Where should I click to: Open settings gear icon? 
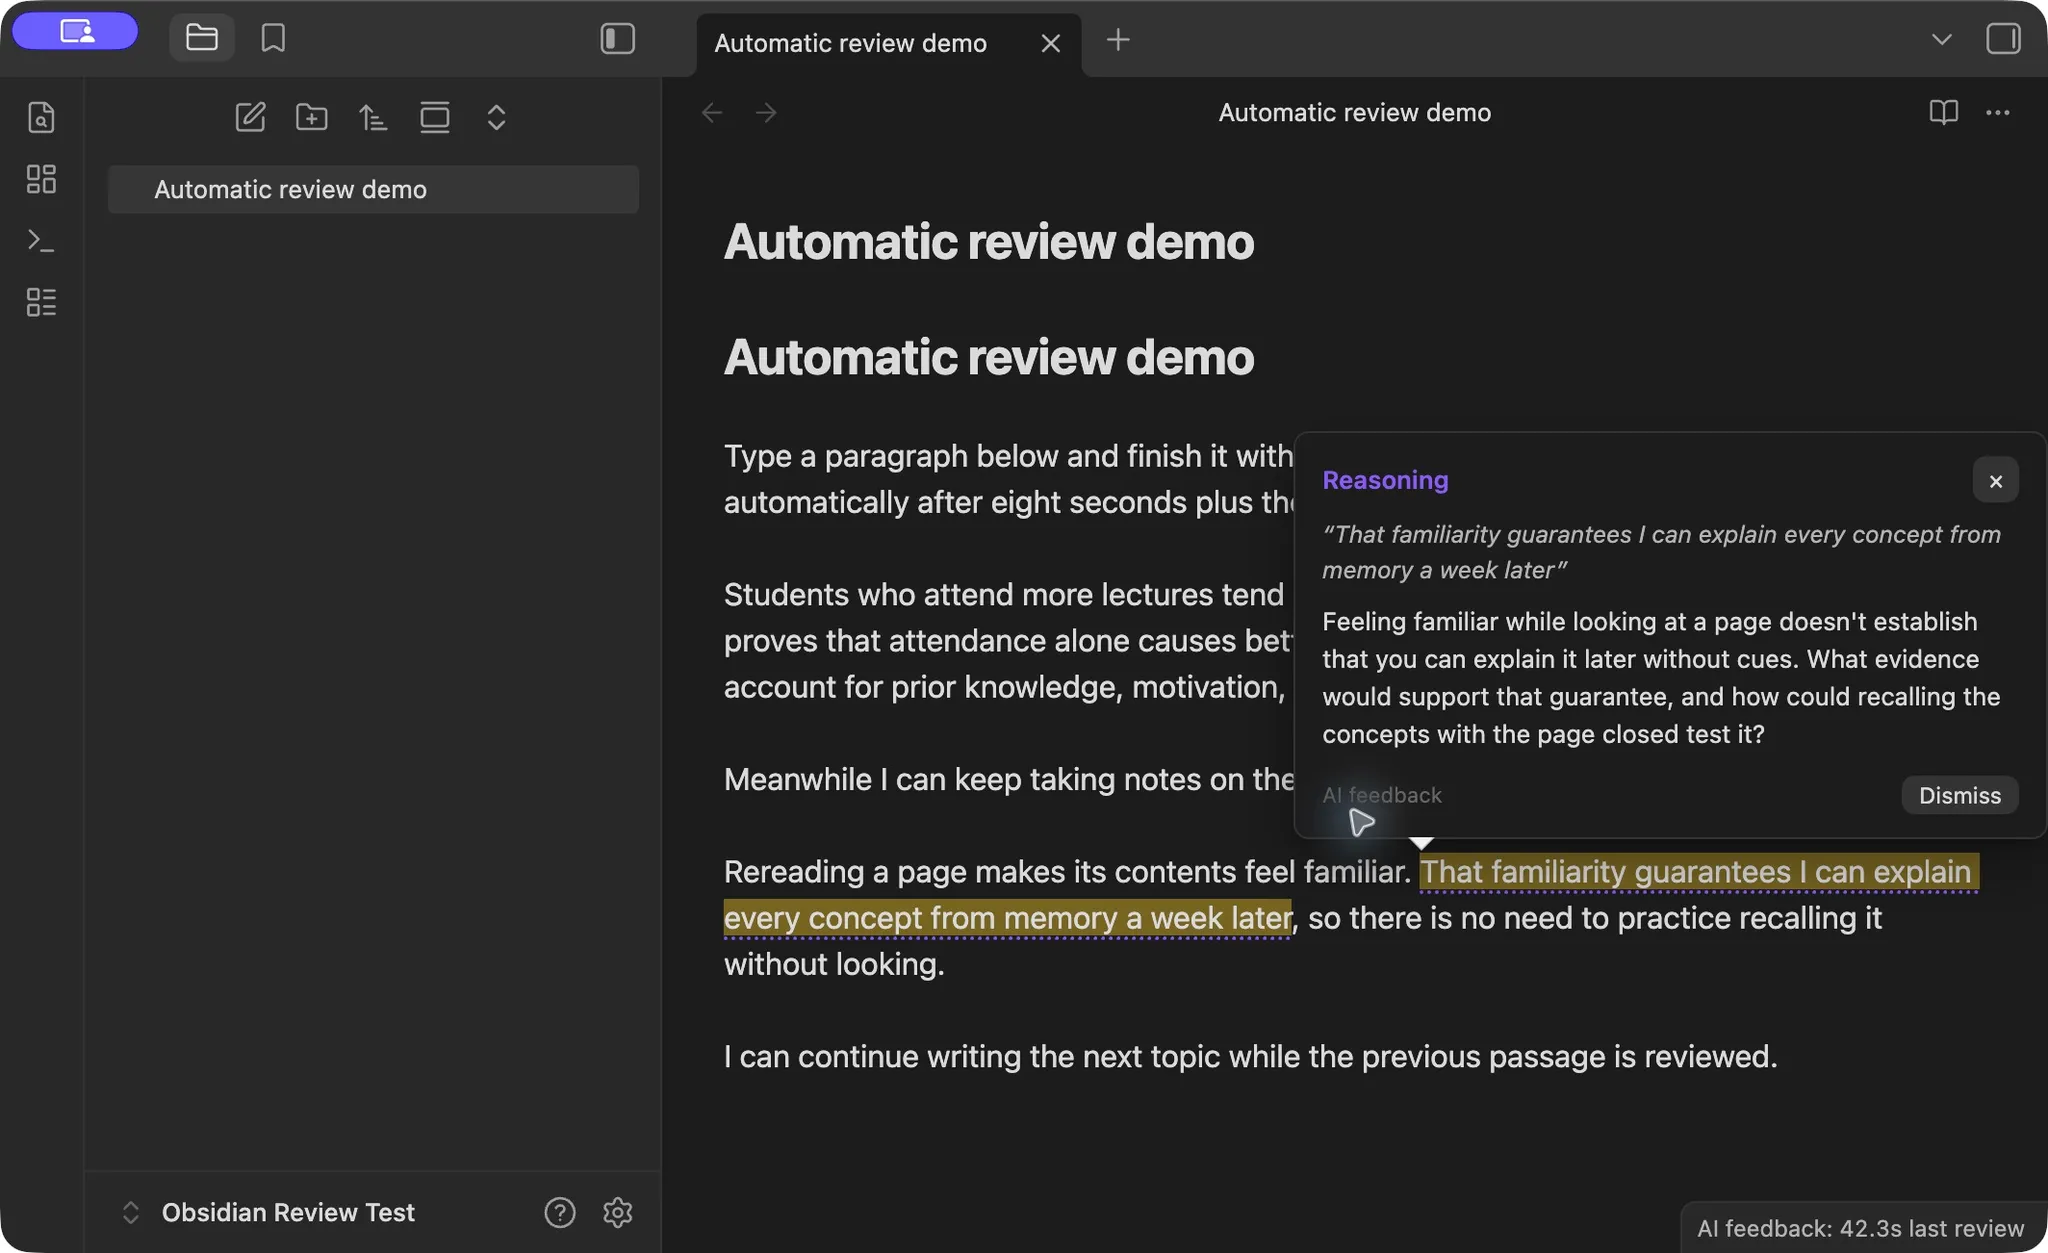point(618,1212)
